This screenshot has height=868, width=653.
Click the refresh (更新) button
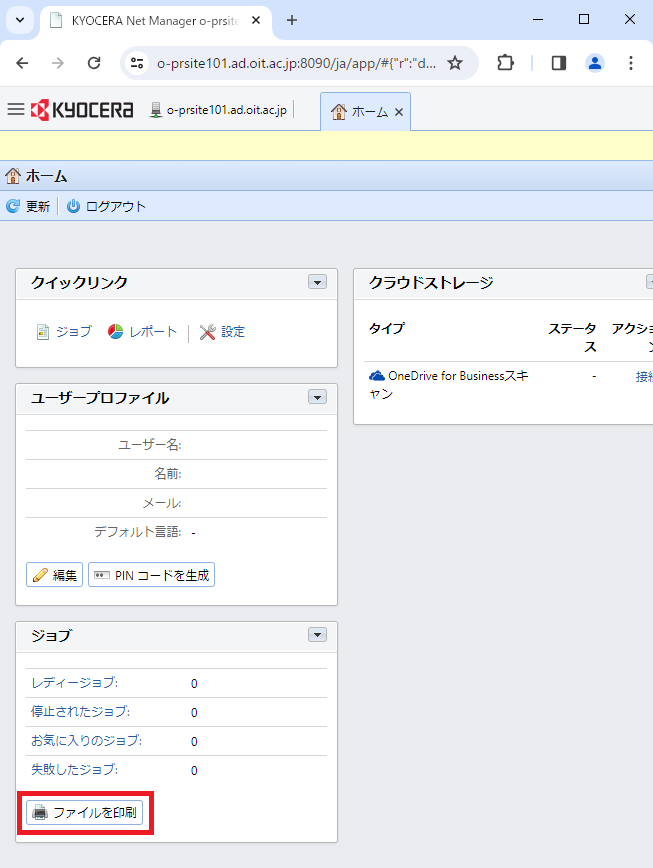tap(28, 206)
